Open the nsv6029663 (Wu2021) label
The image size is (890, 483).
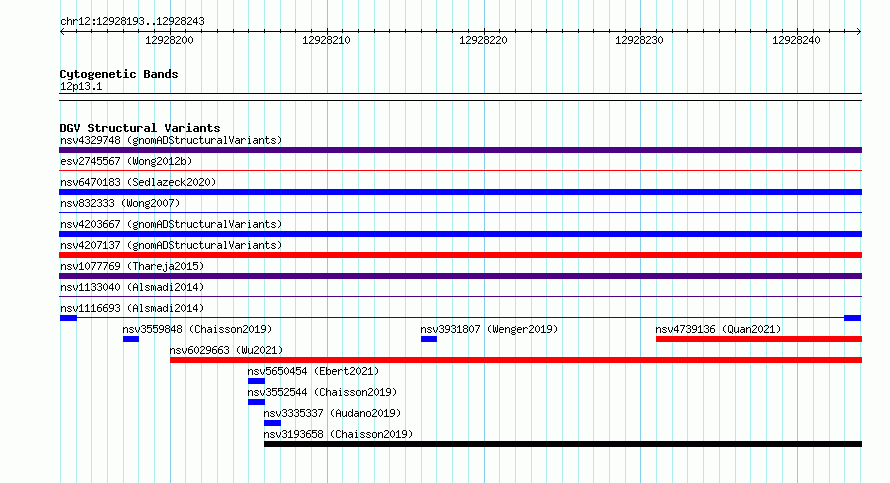point(226,350)
